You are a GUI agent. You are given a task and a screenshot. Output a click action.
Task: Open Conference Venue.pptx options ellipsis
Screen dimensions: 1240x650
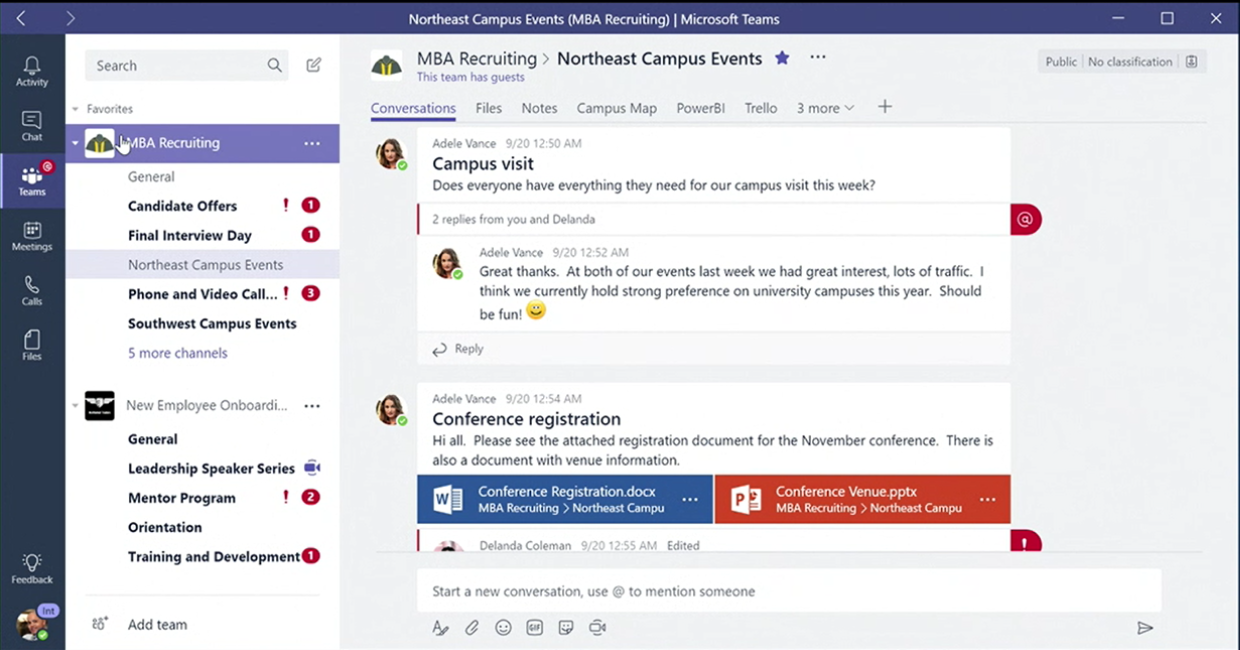pos(988,499)
